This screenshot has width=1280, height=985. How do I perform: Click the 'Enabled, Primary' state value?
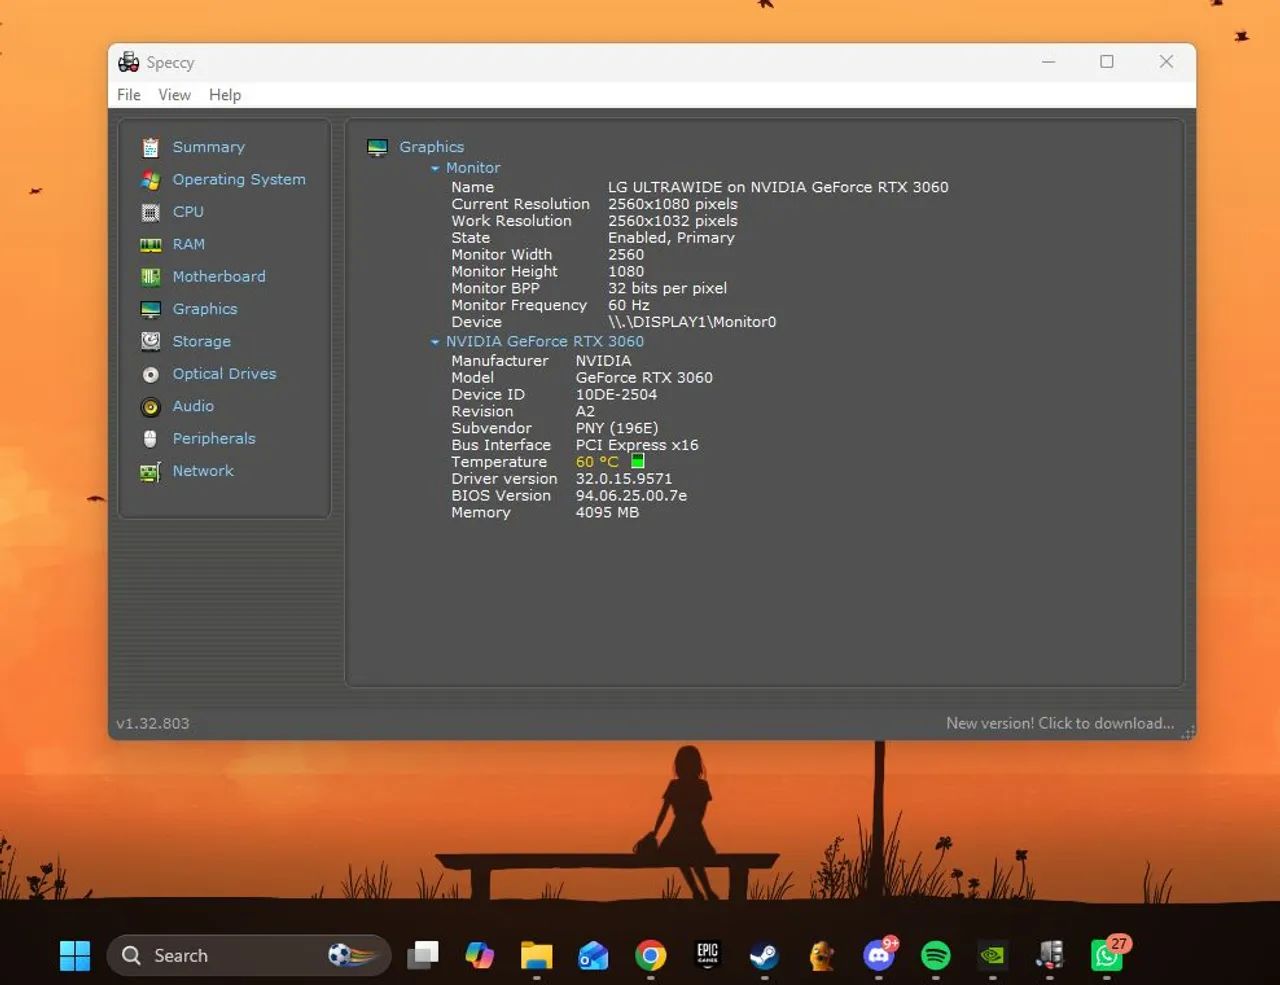pyautogui.click(x=671, y=238)
